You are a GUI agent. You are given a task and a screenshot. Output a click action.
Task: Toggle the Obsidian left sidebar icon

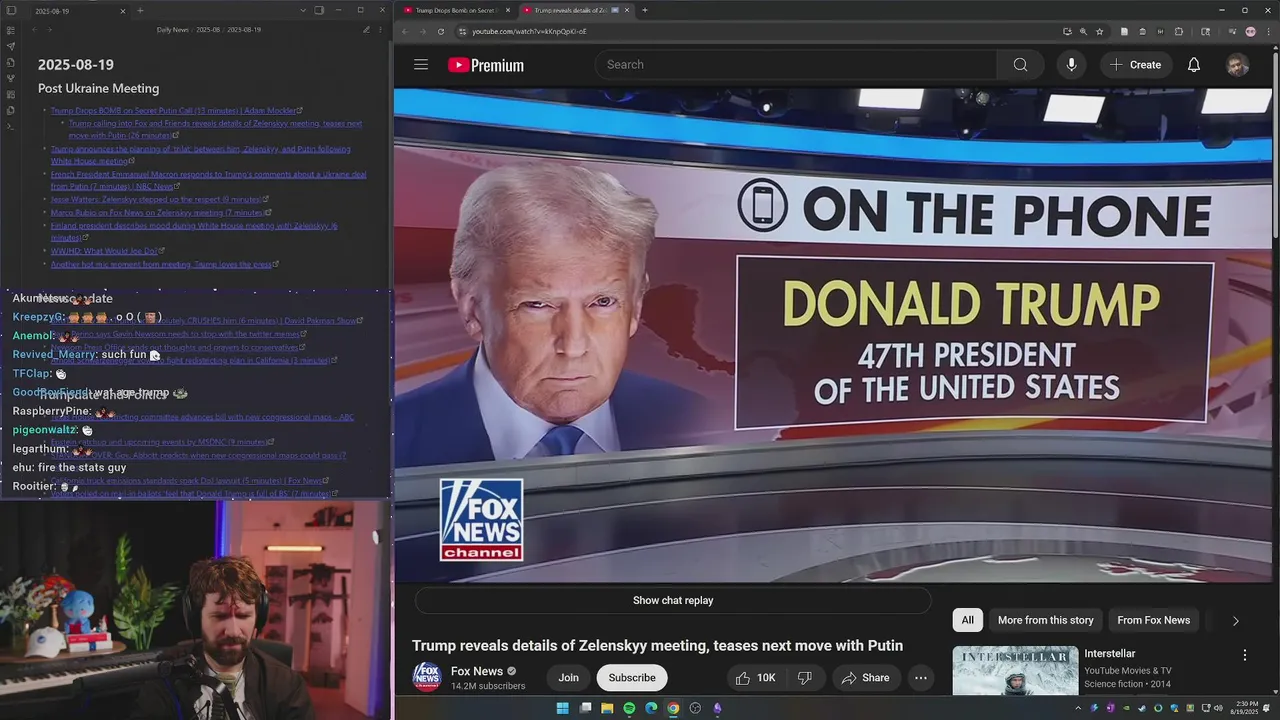click(x=10, y=10)
